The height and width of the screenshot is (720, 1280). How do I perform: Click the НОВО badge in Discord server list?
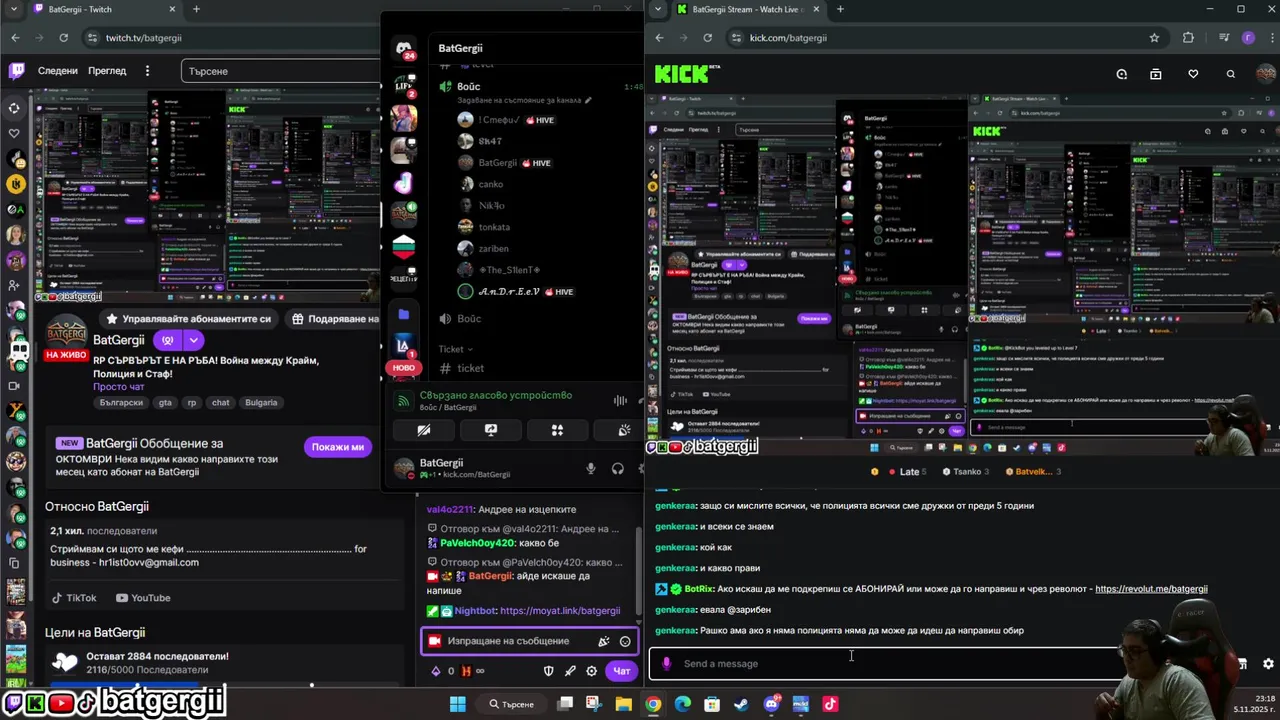pos(404,367)
